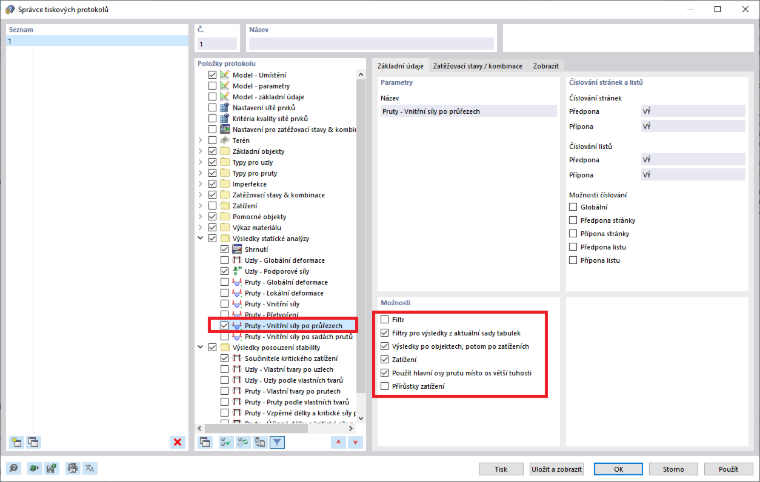The image size is (760, 482).
Task: Select Pruty - Vlastní tvary po prutech row
Action: 292,391
